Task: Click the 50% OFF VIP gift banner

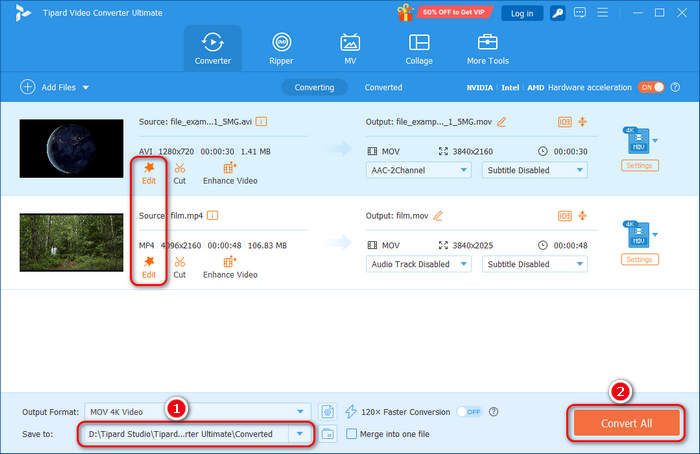Action: click(444, 12)
